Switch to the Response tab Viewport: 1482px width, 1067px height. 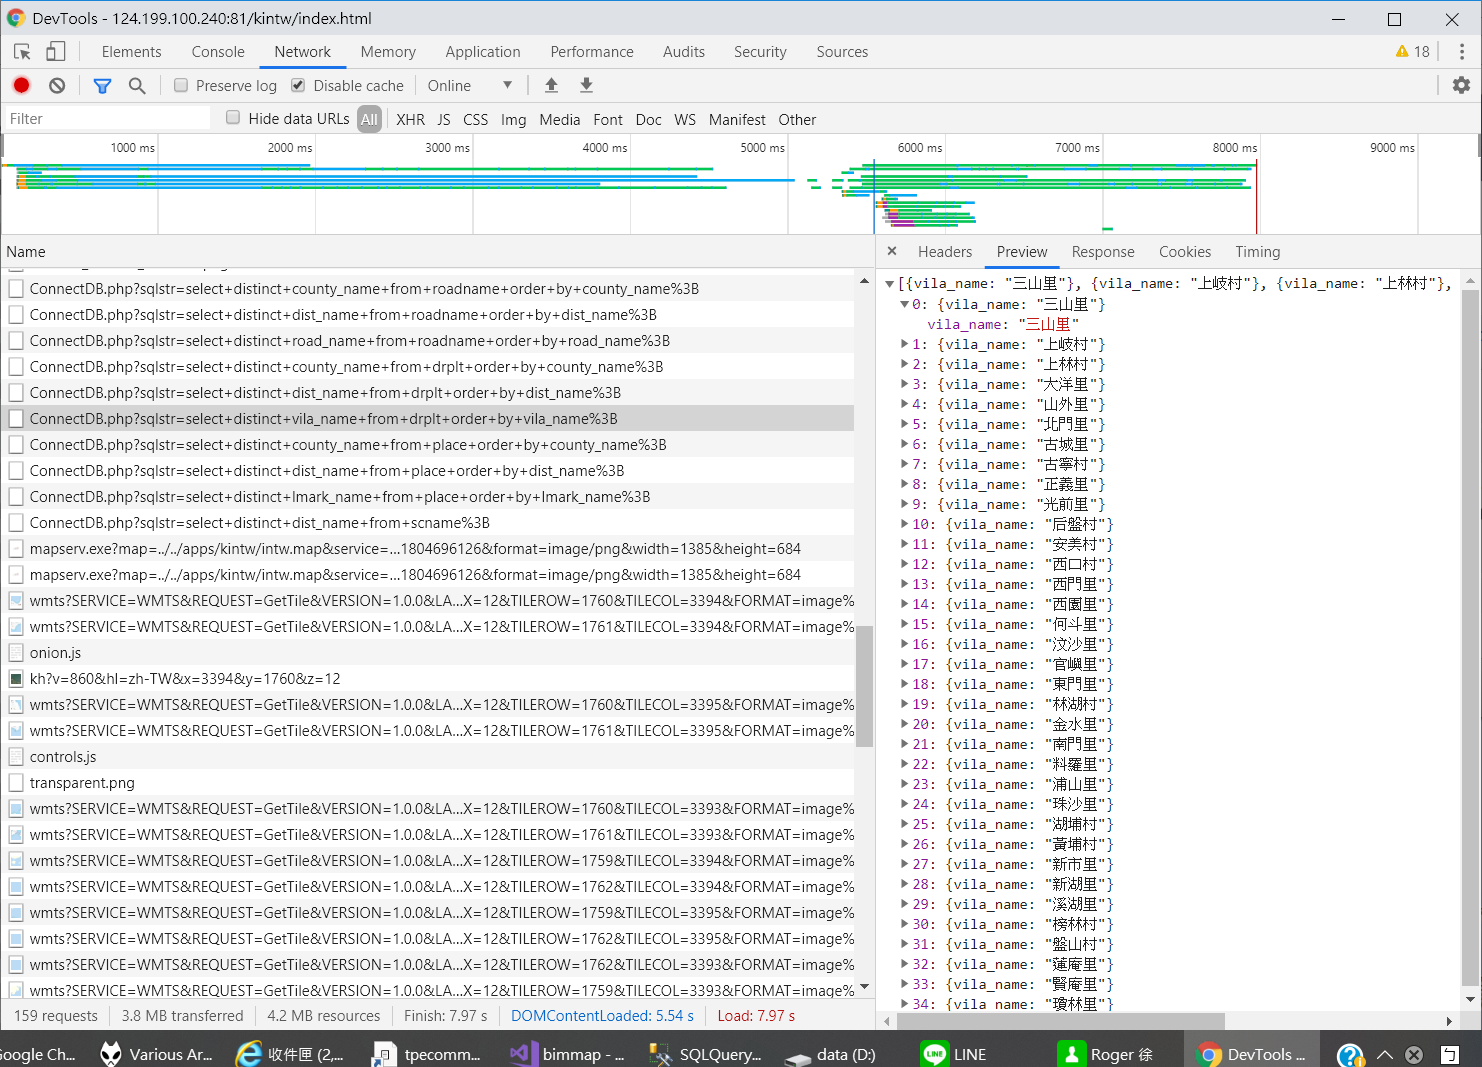click(1103, 252)
